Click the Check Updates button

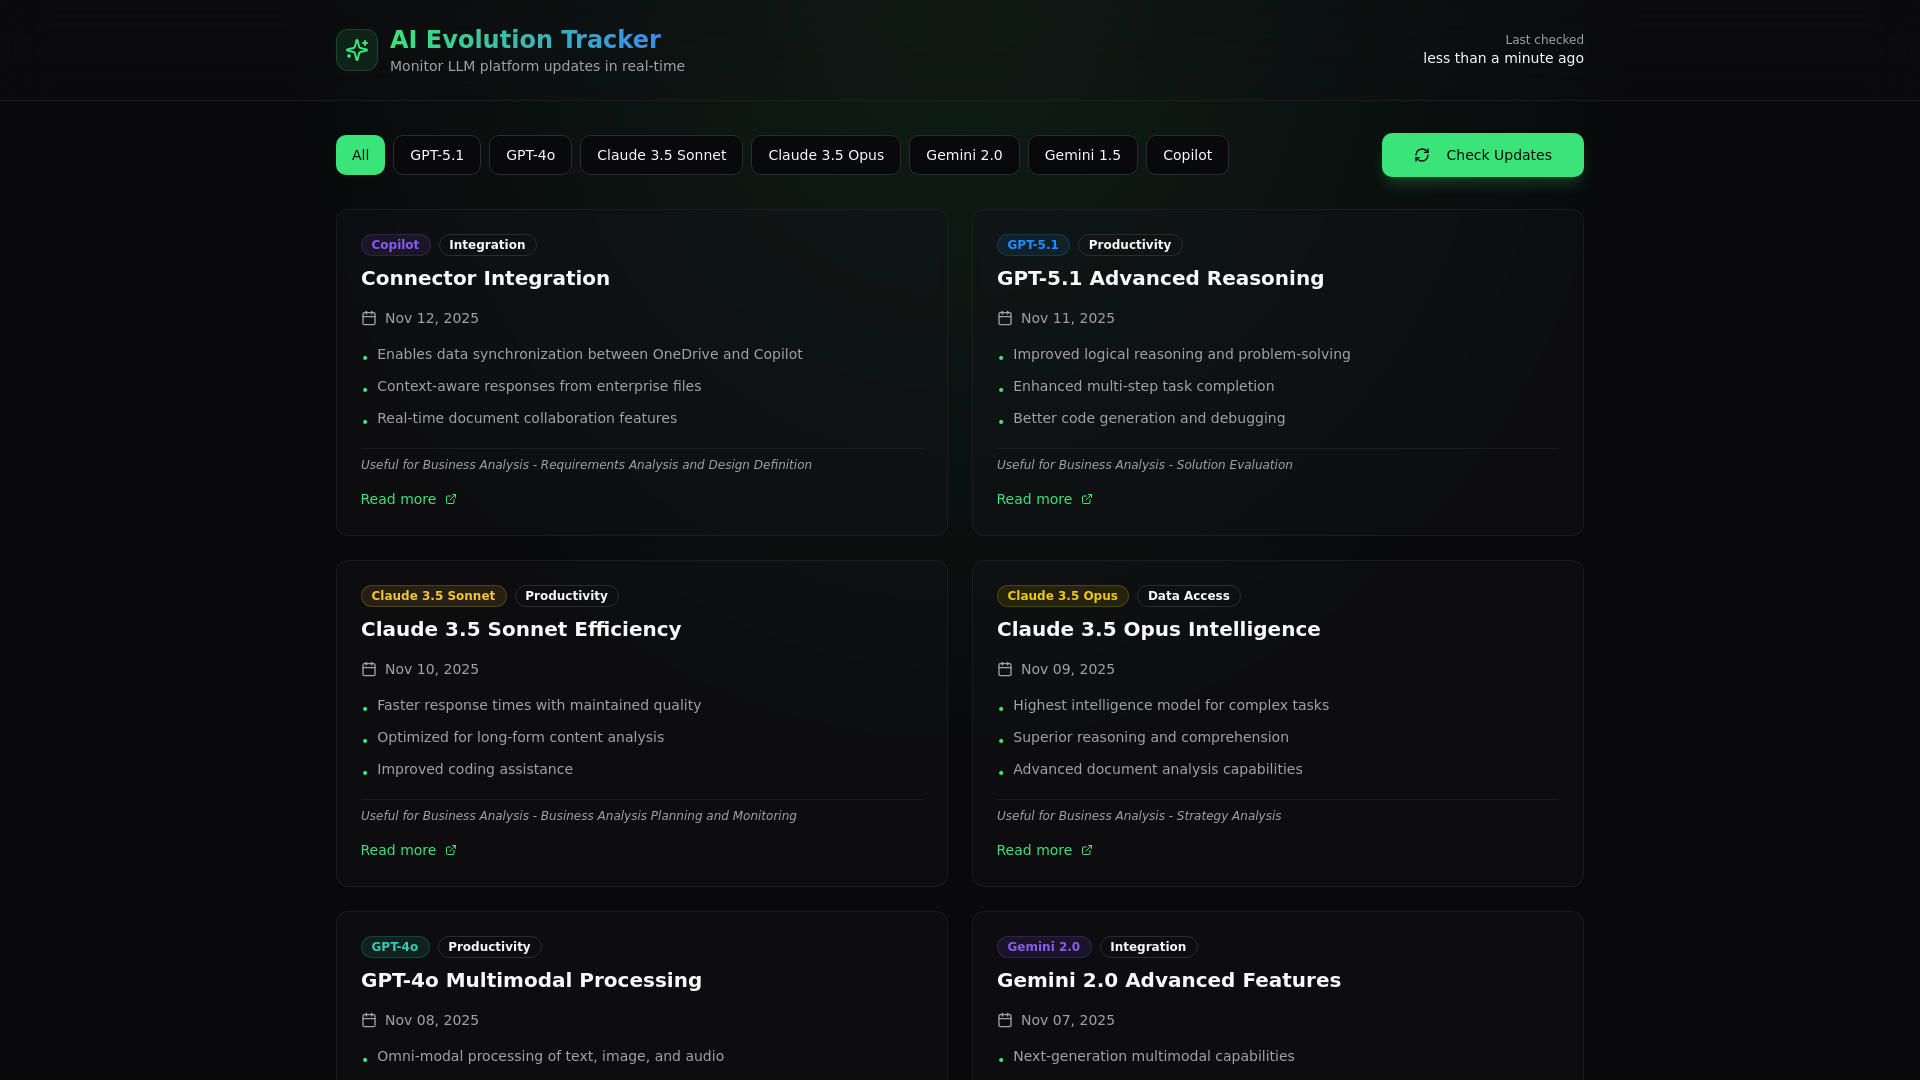point(1483,155)
